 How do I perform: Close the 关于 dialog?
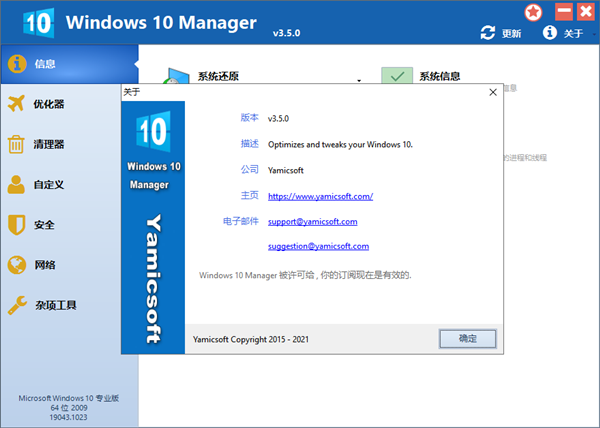(492, 92)
